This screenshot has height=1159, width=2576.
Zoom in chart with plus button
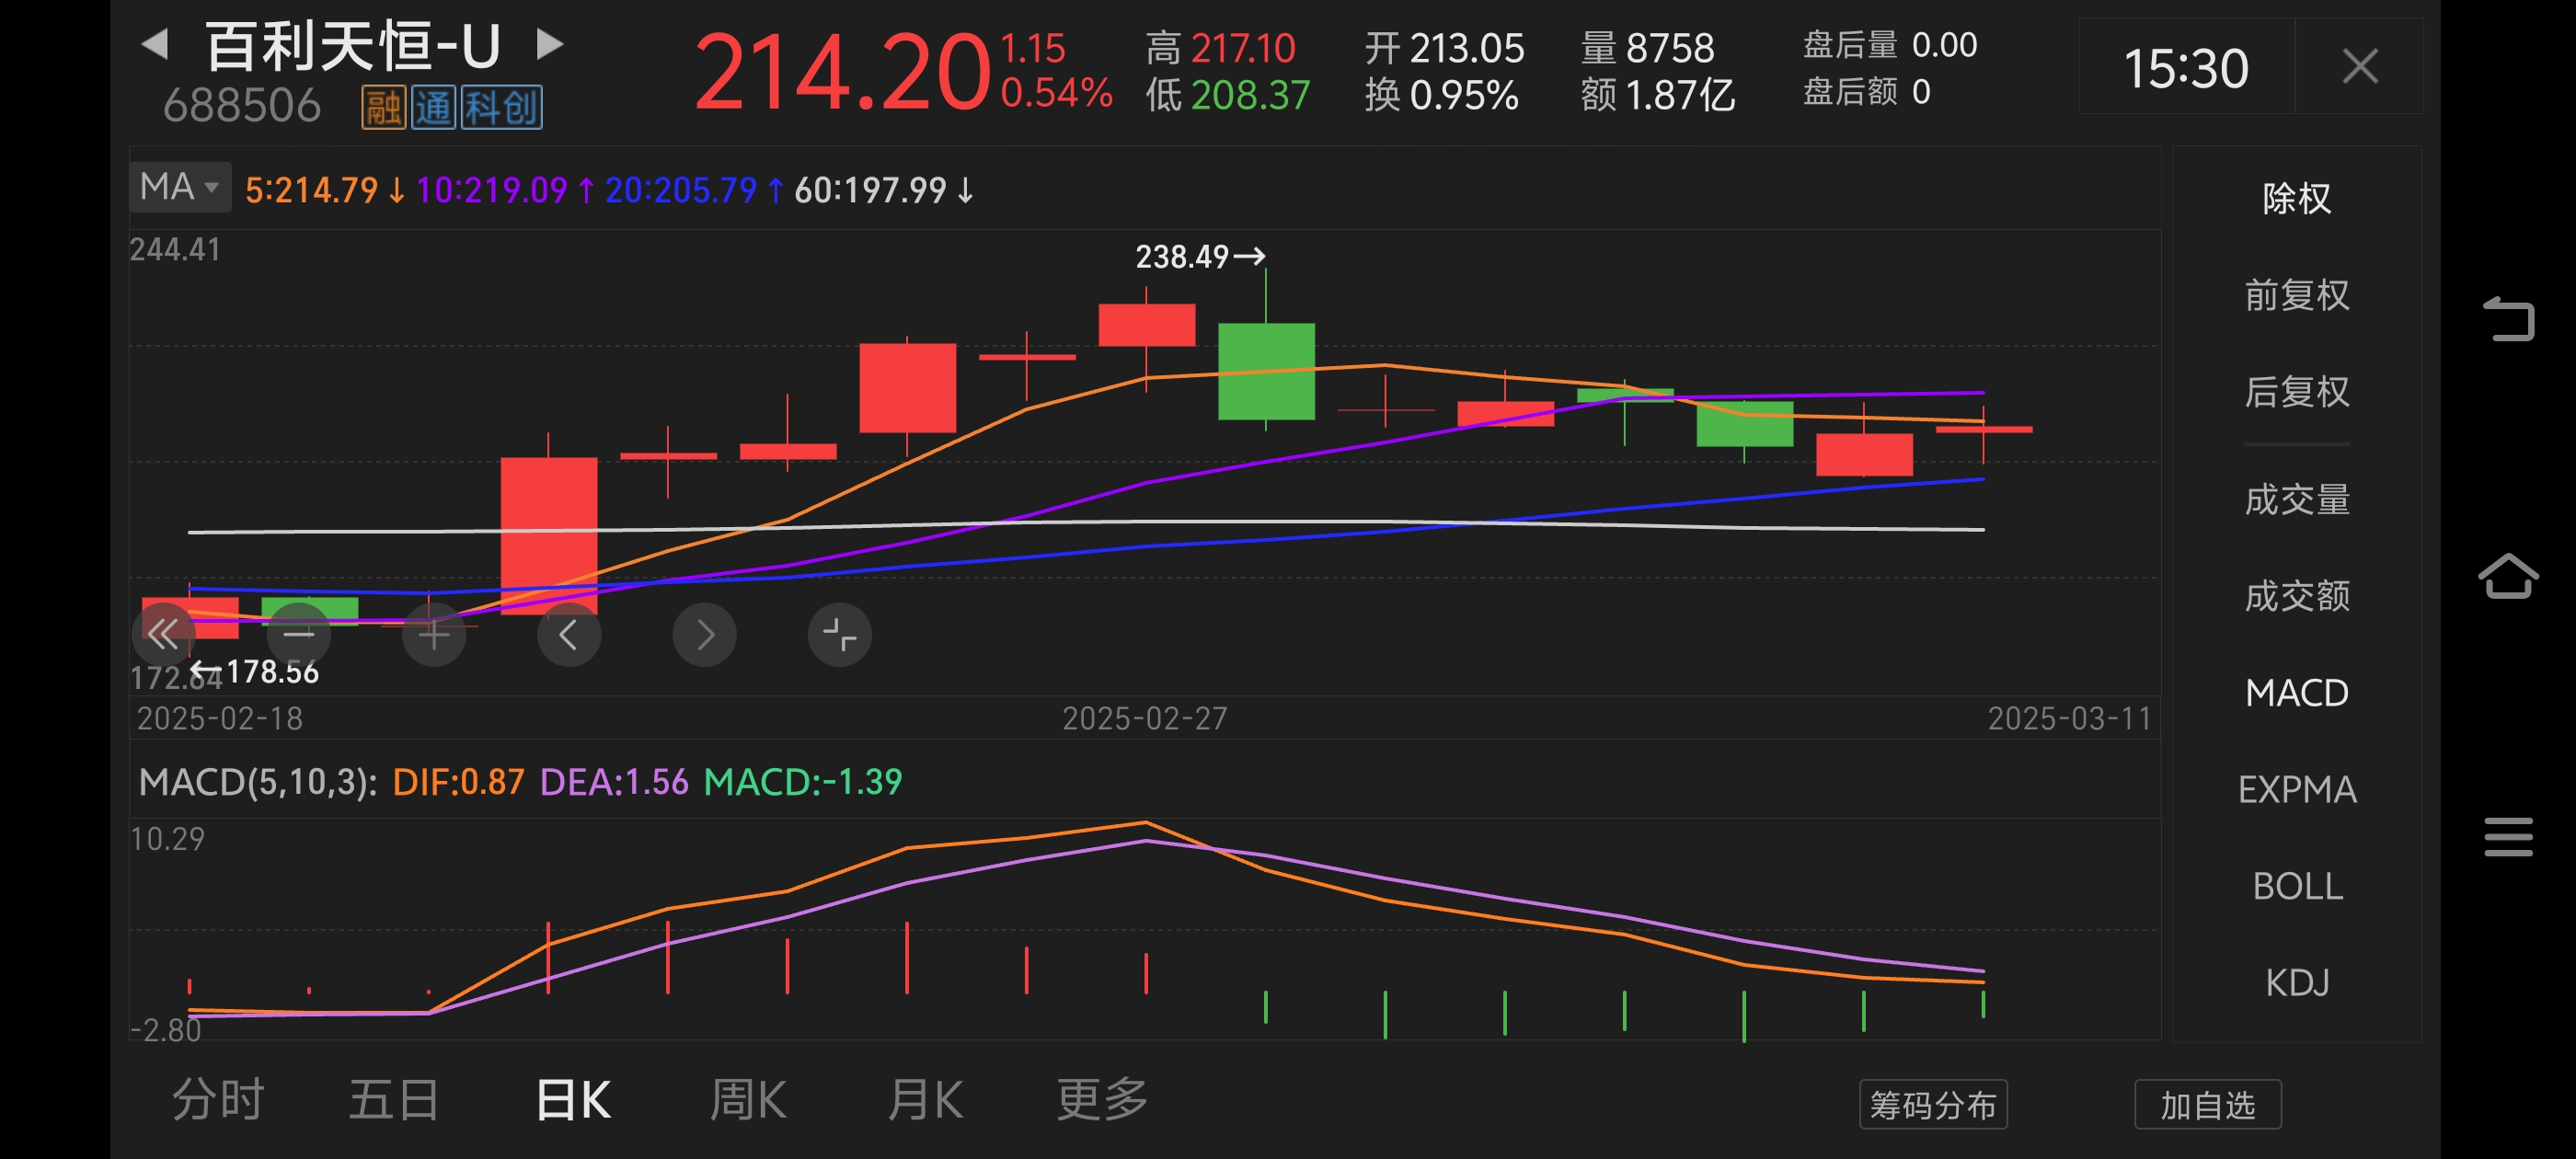(433, 634)
